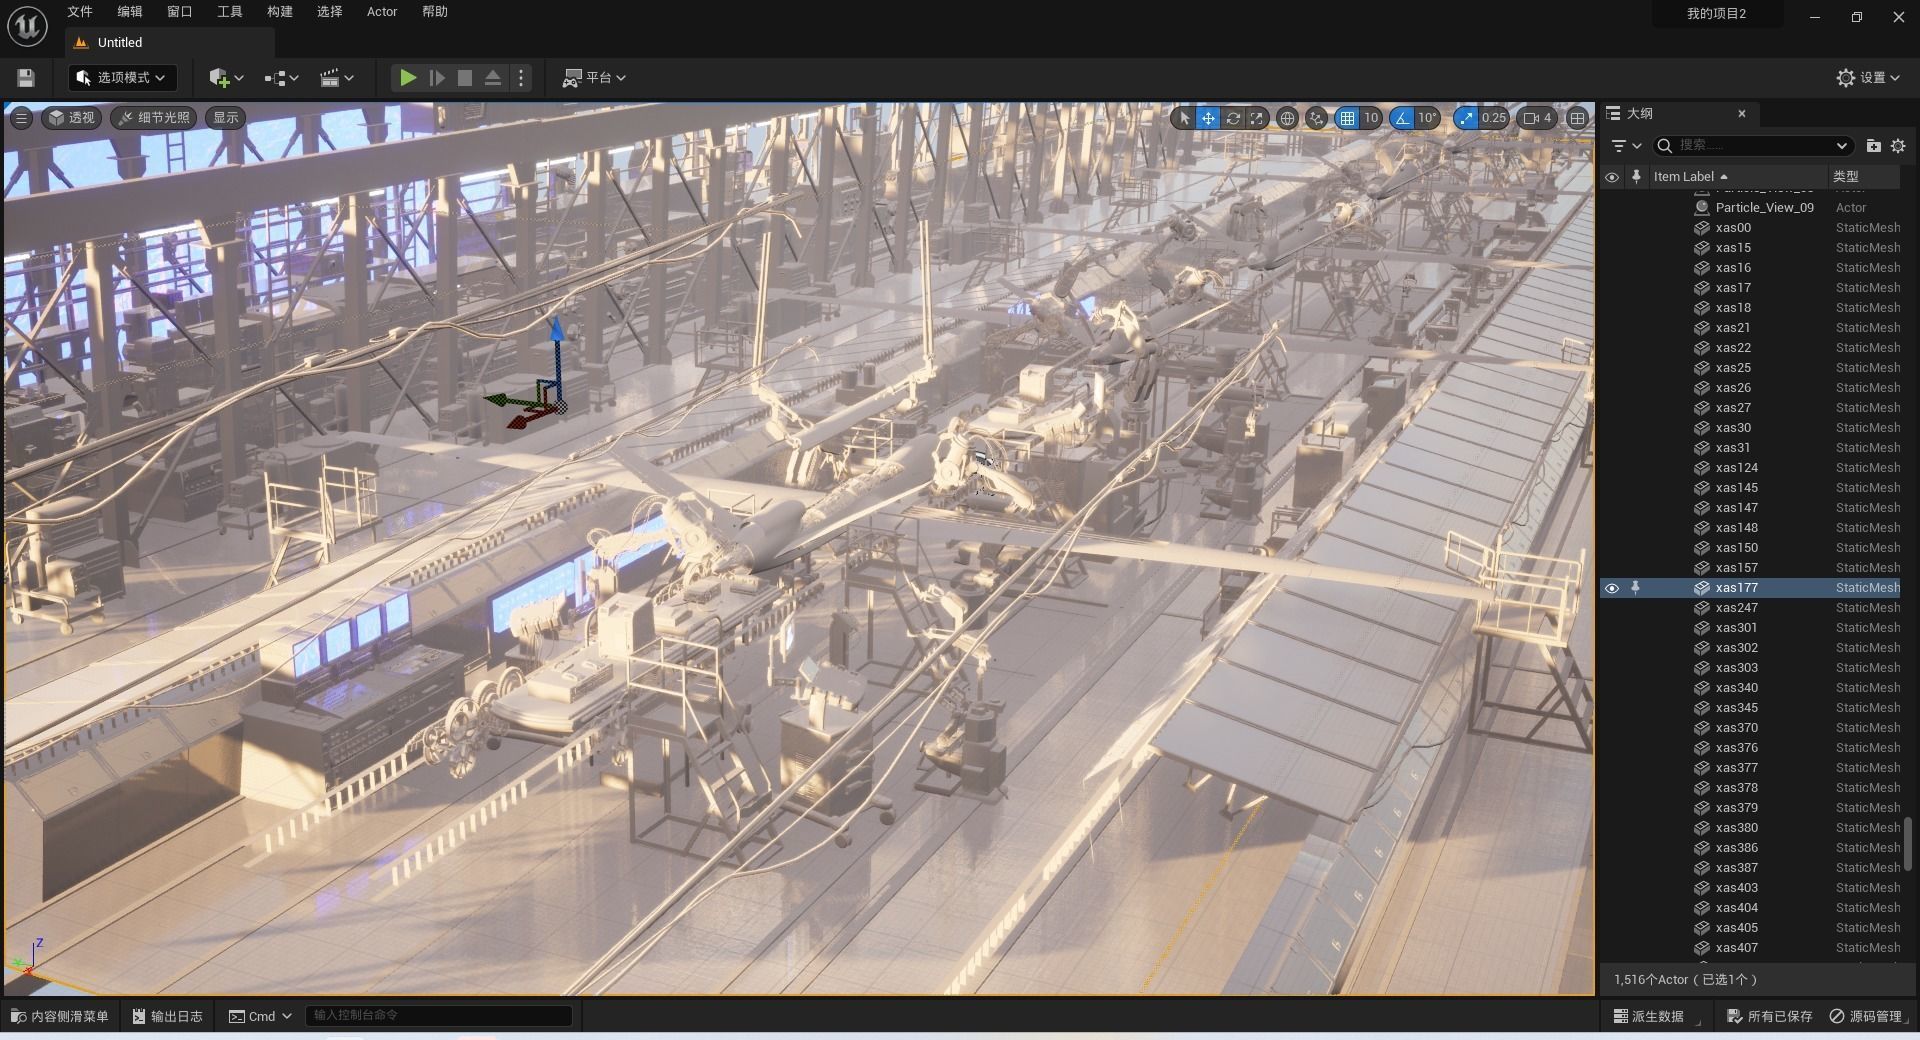The width and height of the screenshot is (1920, 1040).
Task: Open the 编辑 menu
Action: 130,12
